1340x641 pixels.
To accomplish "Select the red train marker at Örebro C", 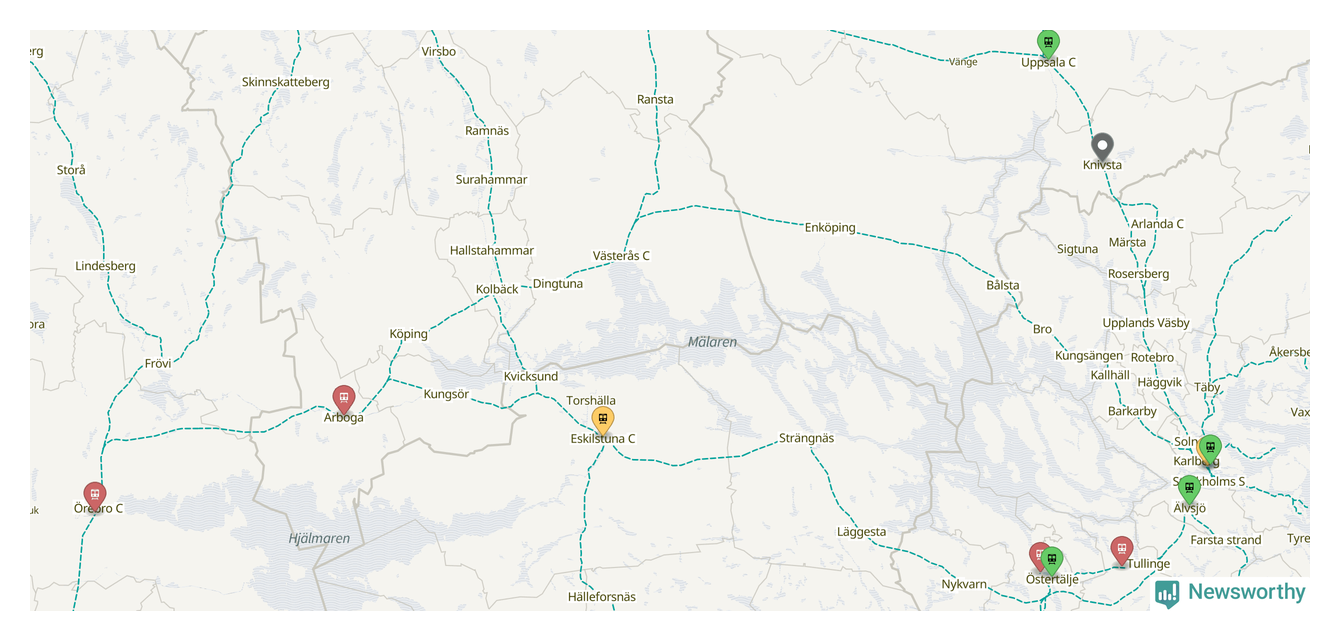I will [x=94, y=496].
